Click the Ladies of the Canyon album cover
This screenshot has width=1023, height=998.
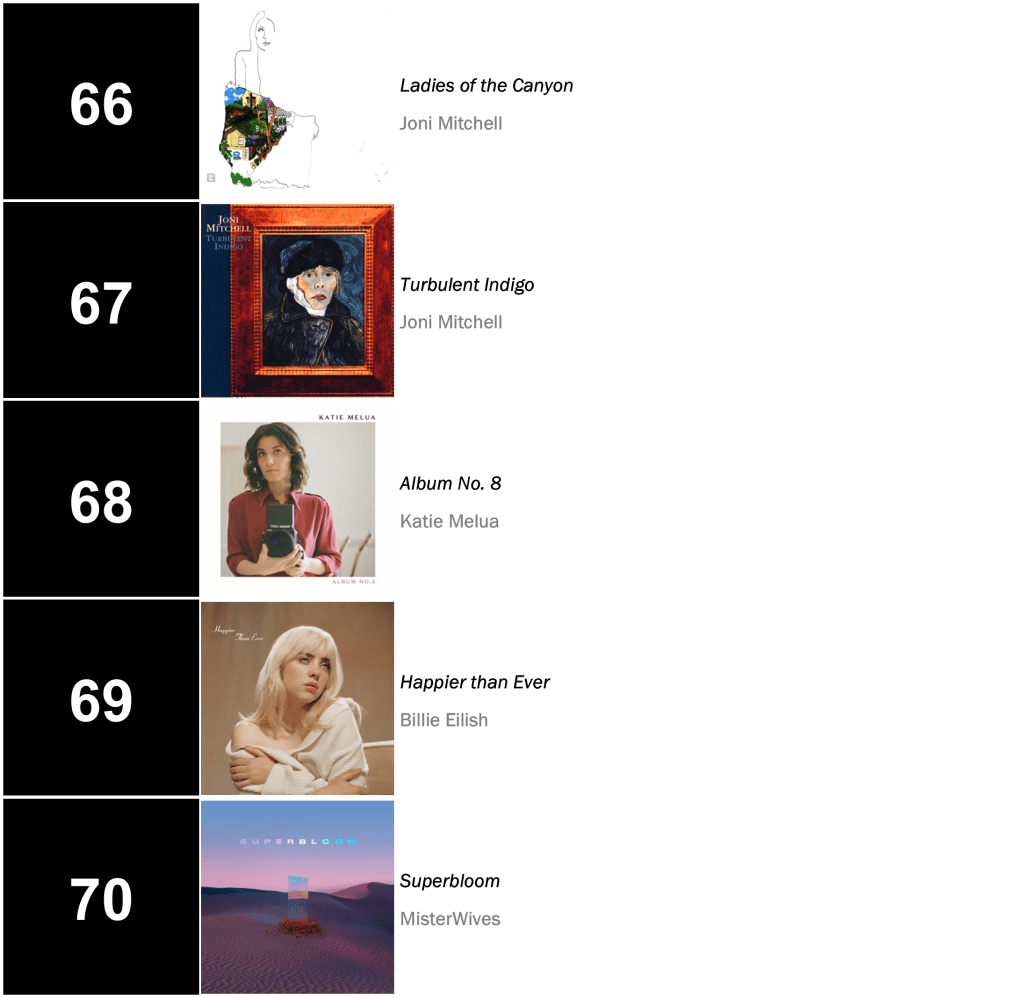point(298,102)
